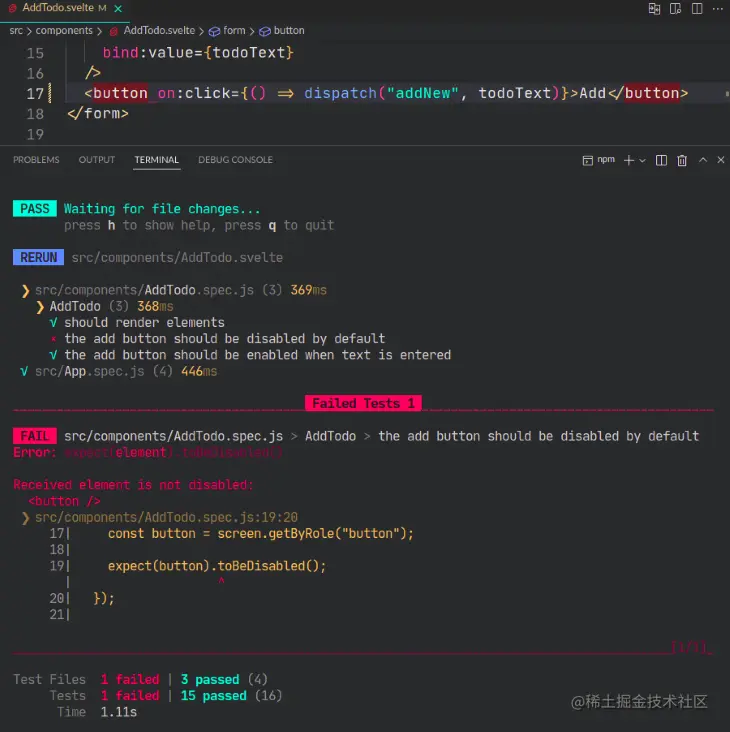Click failing 'disabled by default' test in list

225,339
